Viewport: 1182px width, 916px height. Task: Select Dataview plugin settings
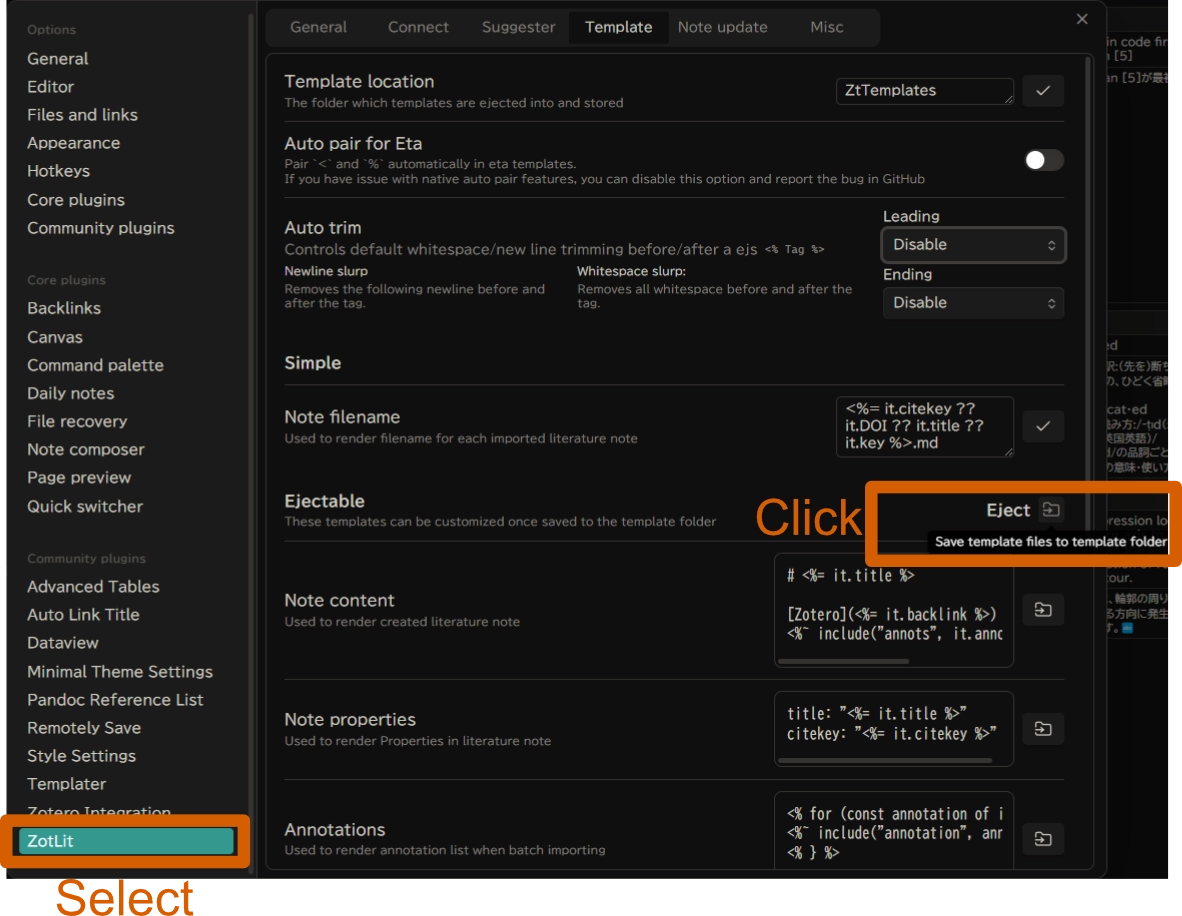[63, 643]
